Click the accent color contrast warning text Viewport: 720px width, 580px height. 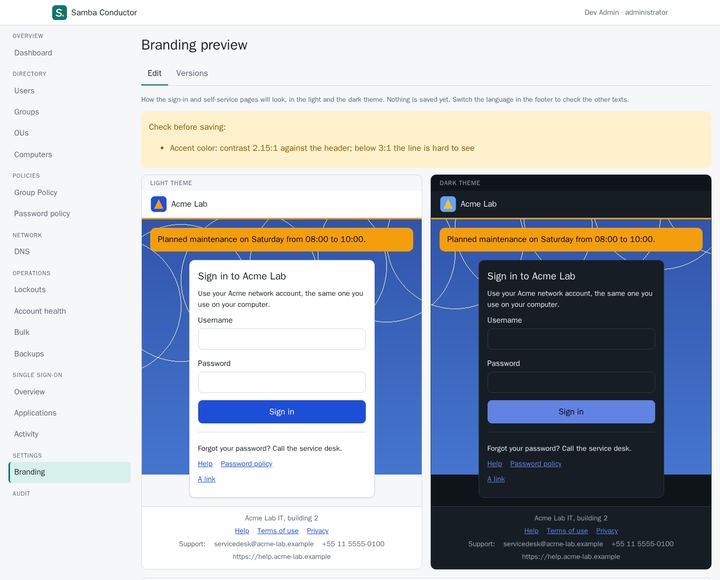pos(322,148)
